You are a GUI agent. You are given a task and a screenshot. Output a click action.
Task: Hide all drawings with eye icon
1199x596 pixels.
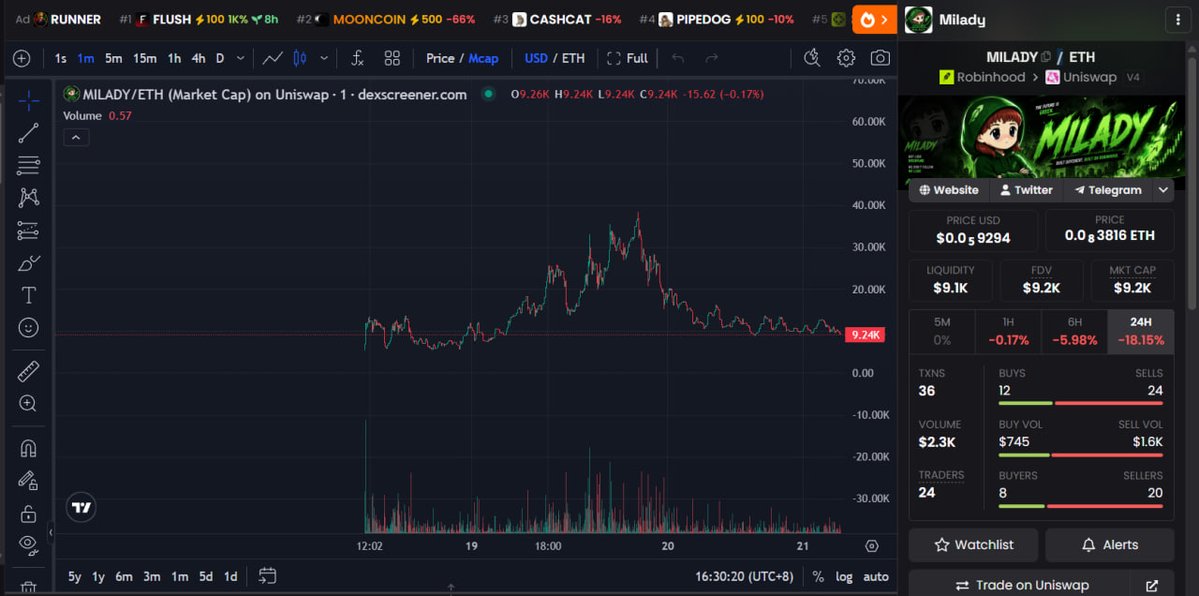click(x=28, y=544)
